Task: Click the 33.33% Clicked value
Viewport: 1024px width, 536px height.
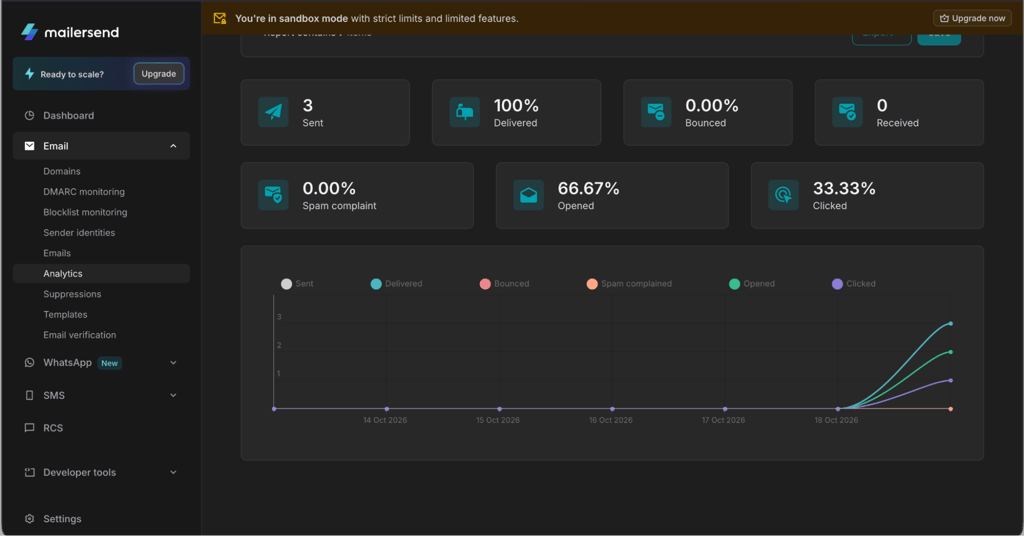Action: (x=844, y=188)
